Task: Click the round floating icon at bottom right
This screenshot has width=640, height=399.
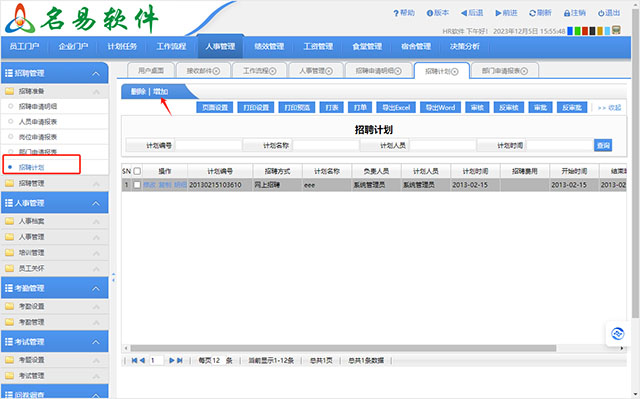Action: coord(618,334)
